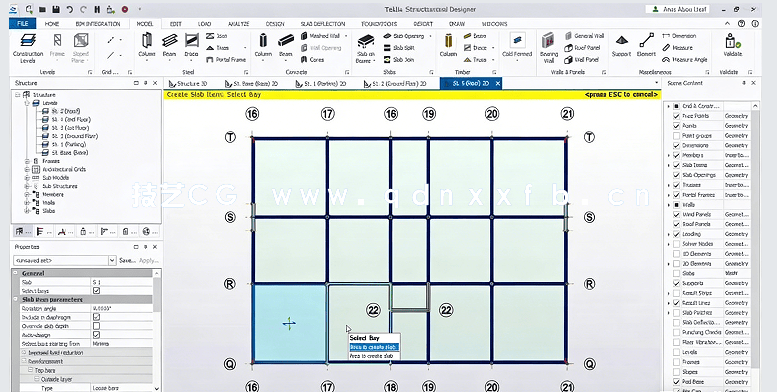
Task: Select the Element tool
Action: [646, 45]
